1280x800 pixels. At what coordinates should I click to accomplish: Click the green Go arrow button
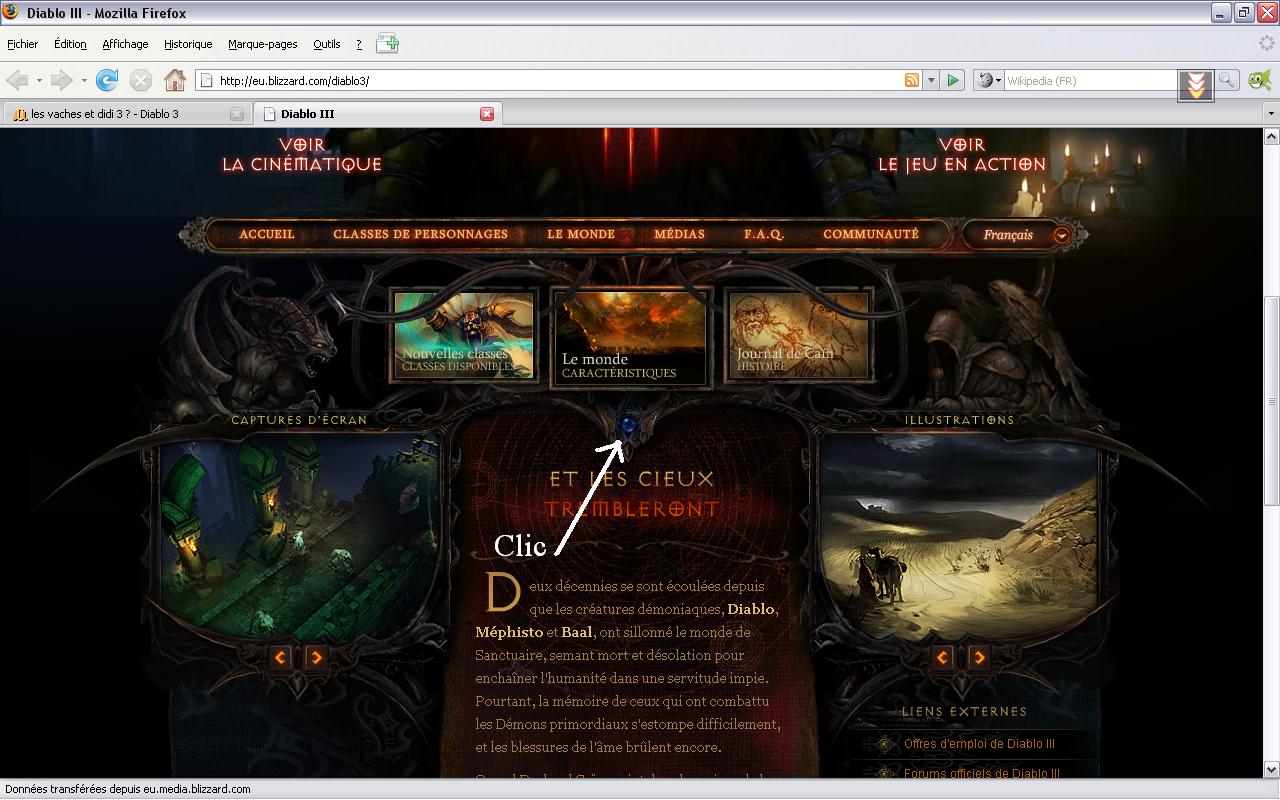click(953, 80)
